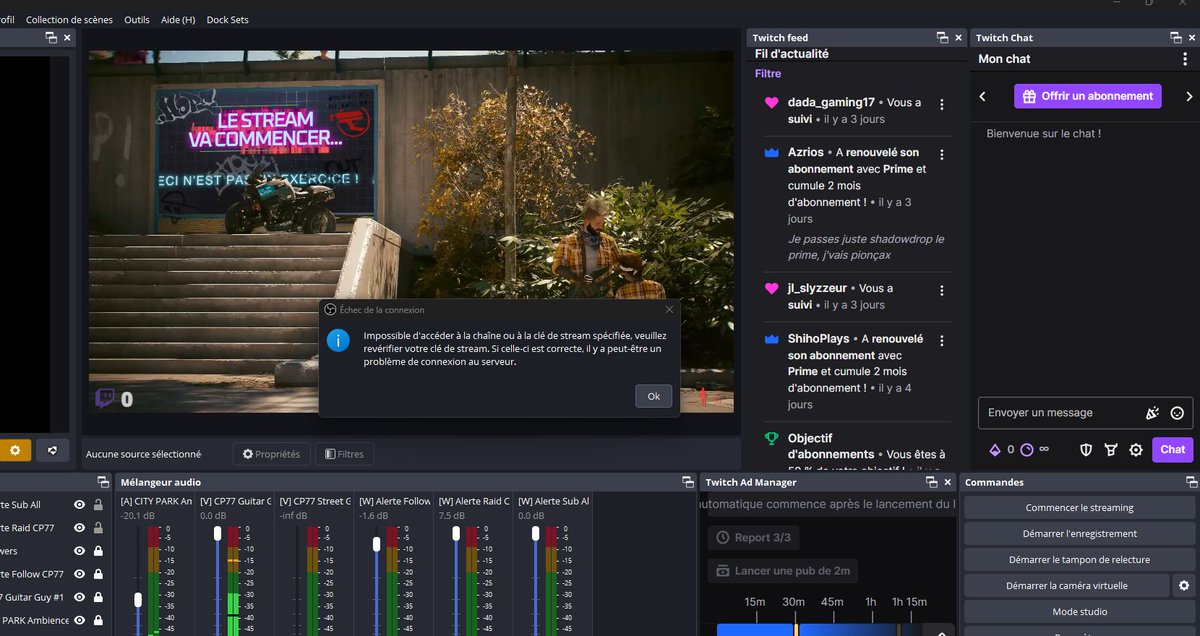Click Lancer une pub de 2m
Image resolution: width=1200 pixels, height=636 pixels.
(x=784, y=571)
